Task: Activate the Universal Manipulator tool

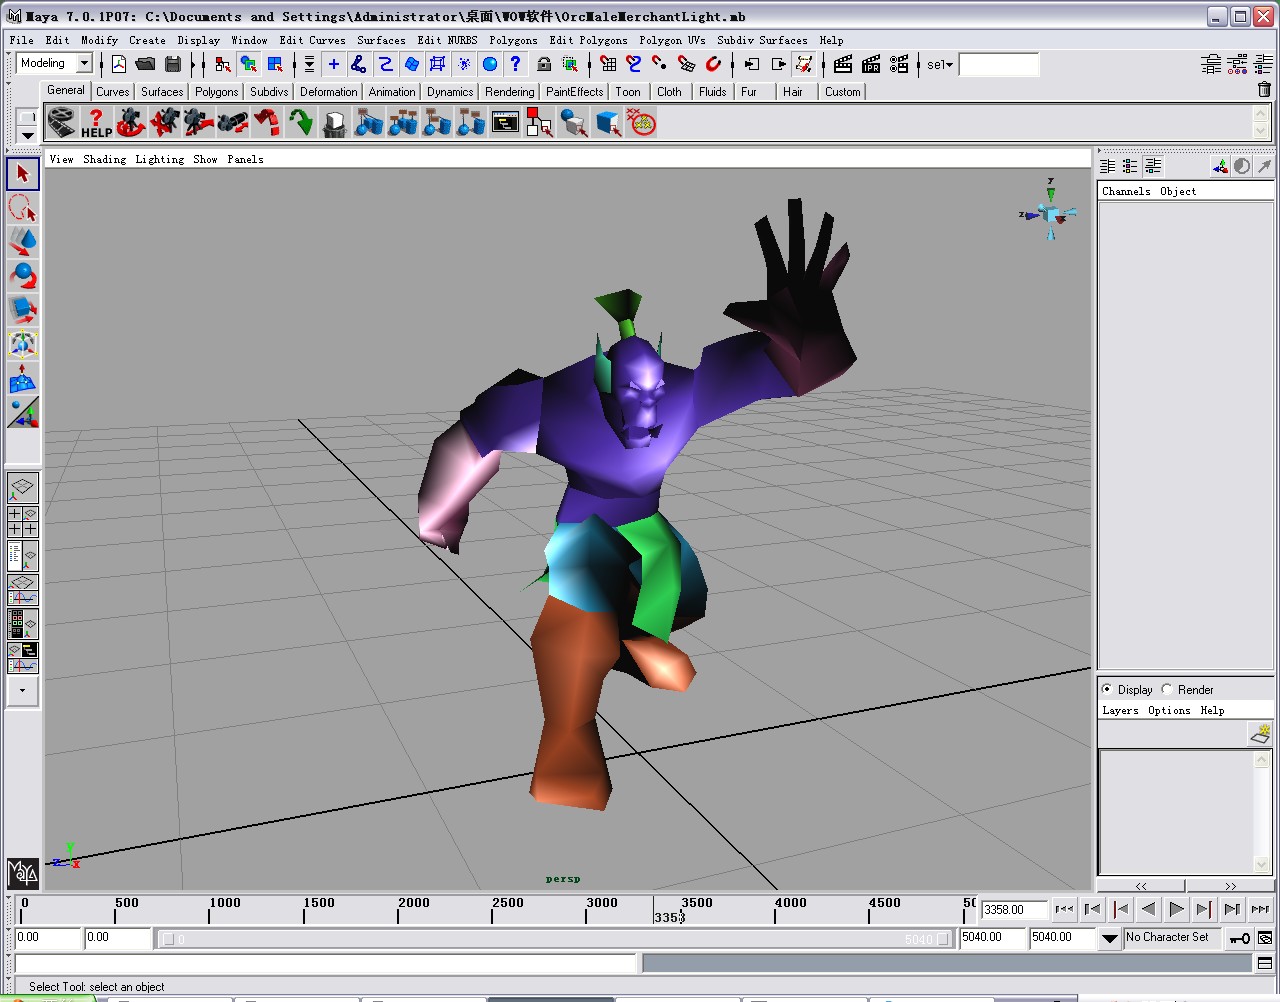Action: [23, 344]
